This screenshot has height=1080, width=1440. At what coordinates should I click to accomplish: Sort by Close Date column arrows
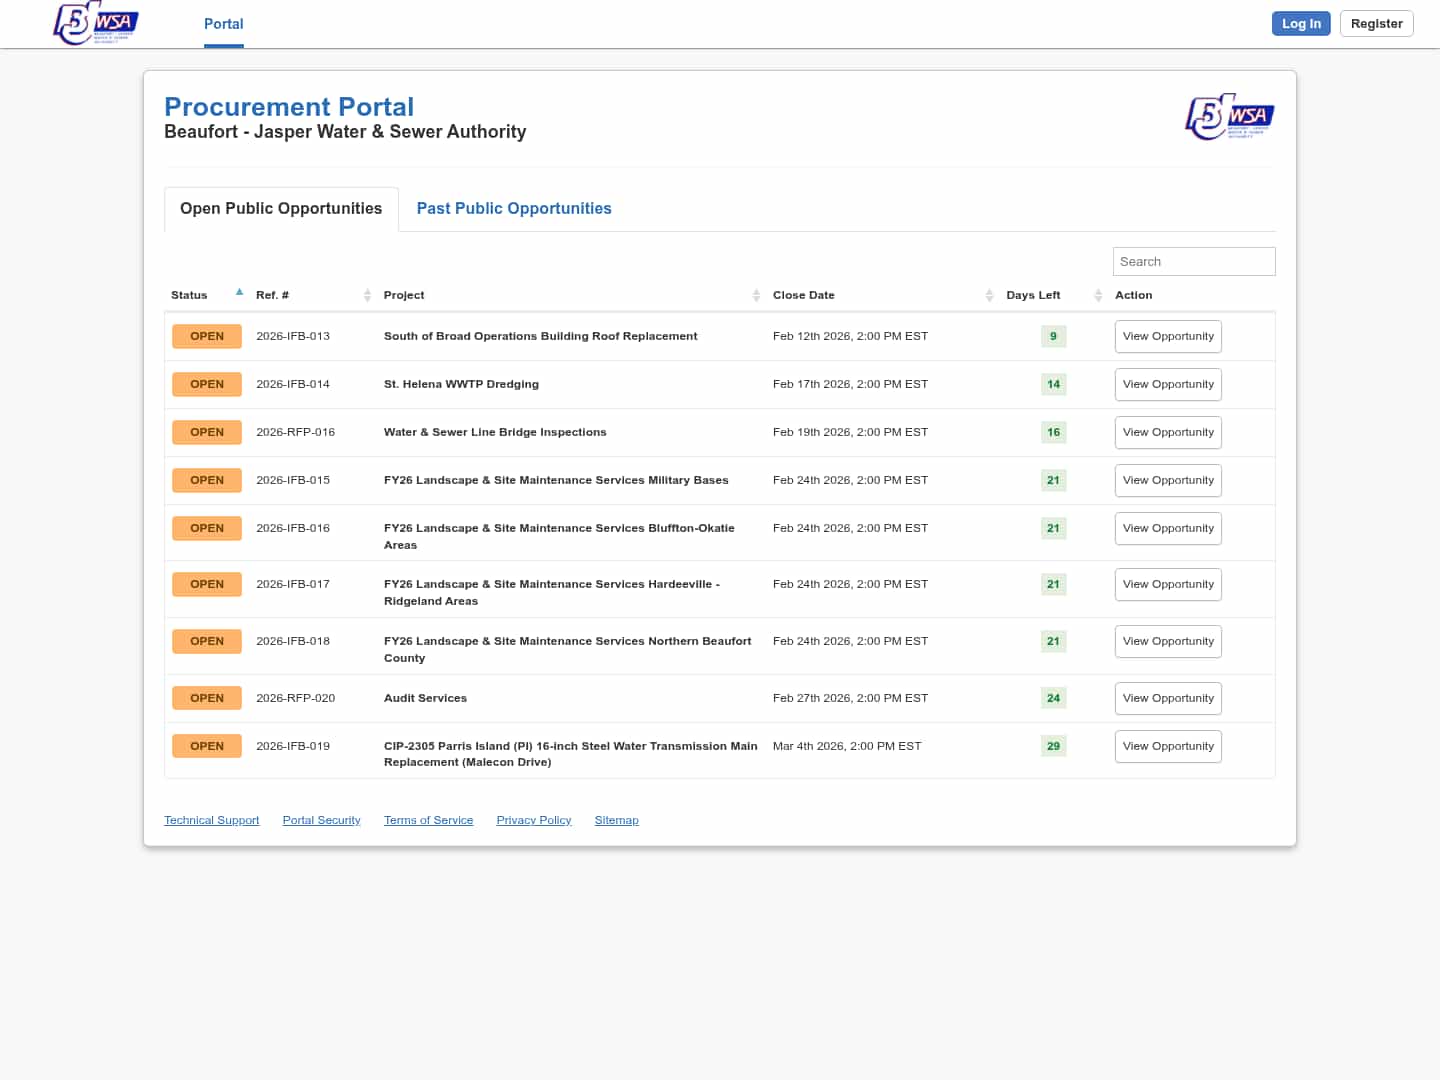pyautogui.click(x=989, y=295)
